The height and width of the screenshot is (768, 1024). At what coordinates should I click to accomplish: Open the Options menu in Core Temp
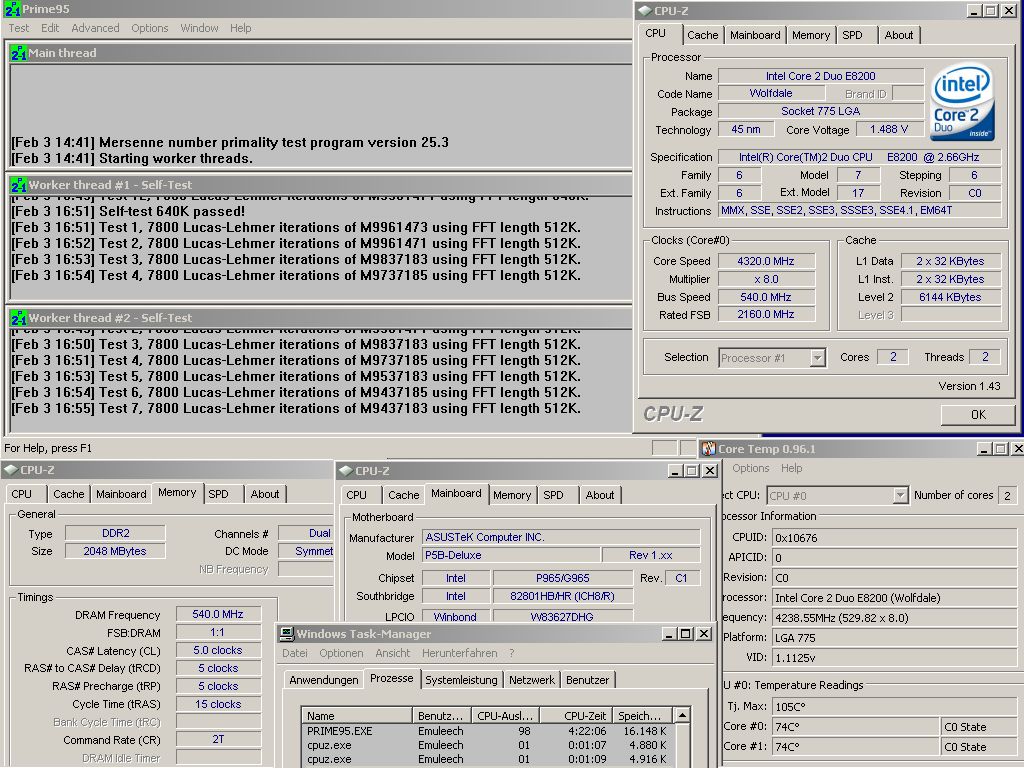[x=750, y=468]
